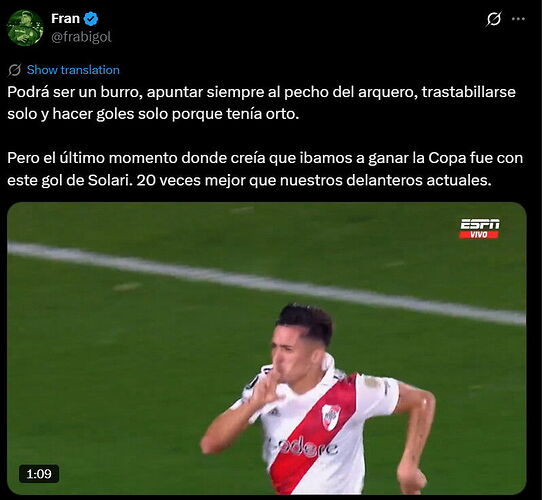Open the three-dot more options menu
Viewport: 542px width, 500px height.
tap(518, 19)
